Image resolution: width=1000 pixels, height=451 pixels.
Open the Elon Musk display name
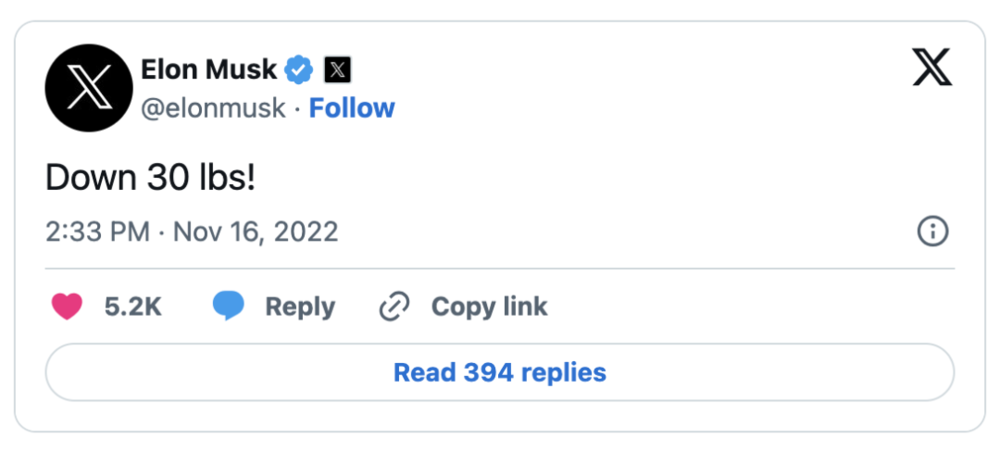209,70
